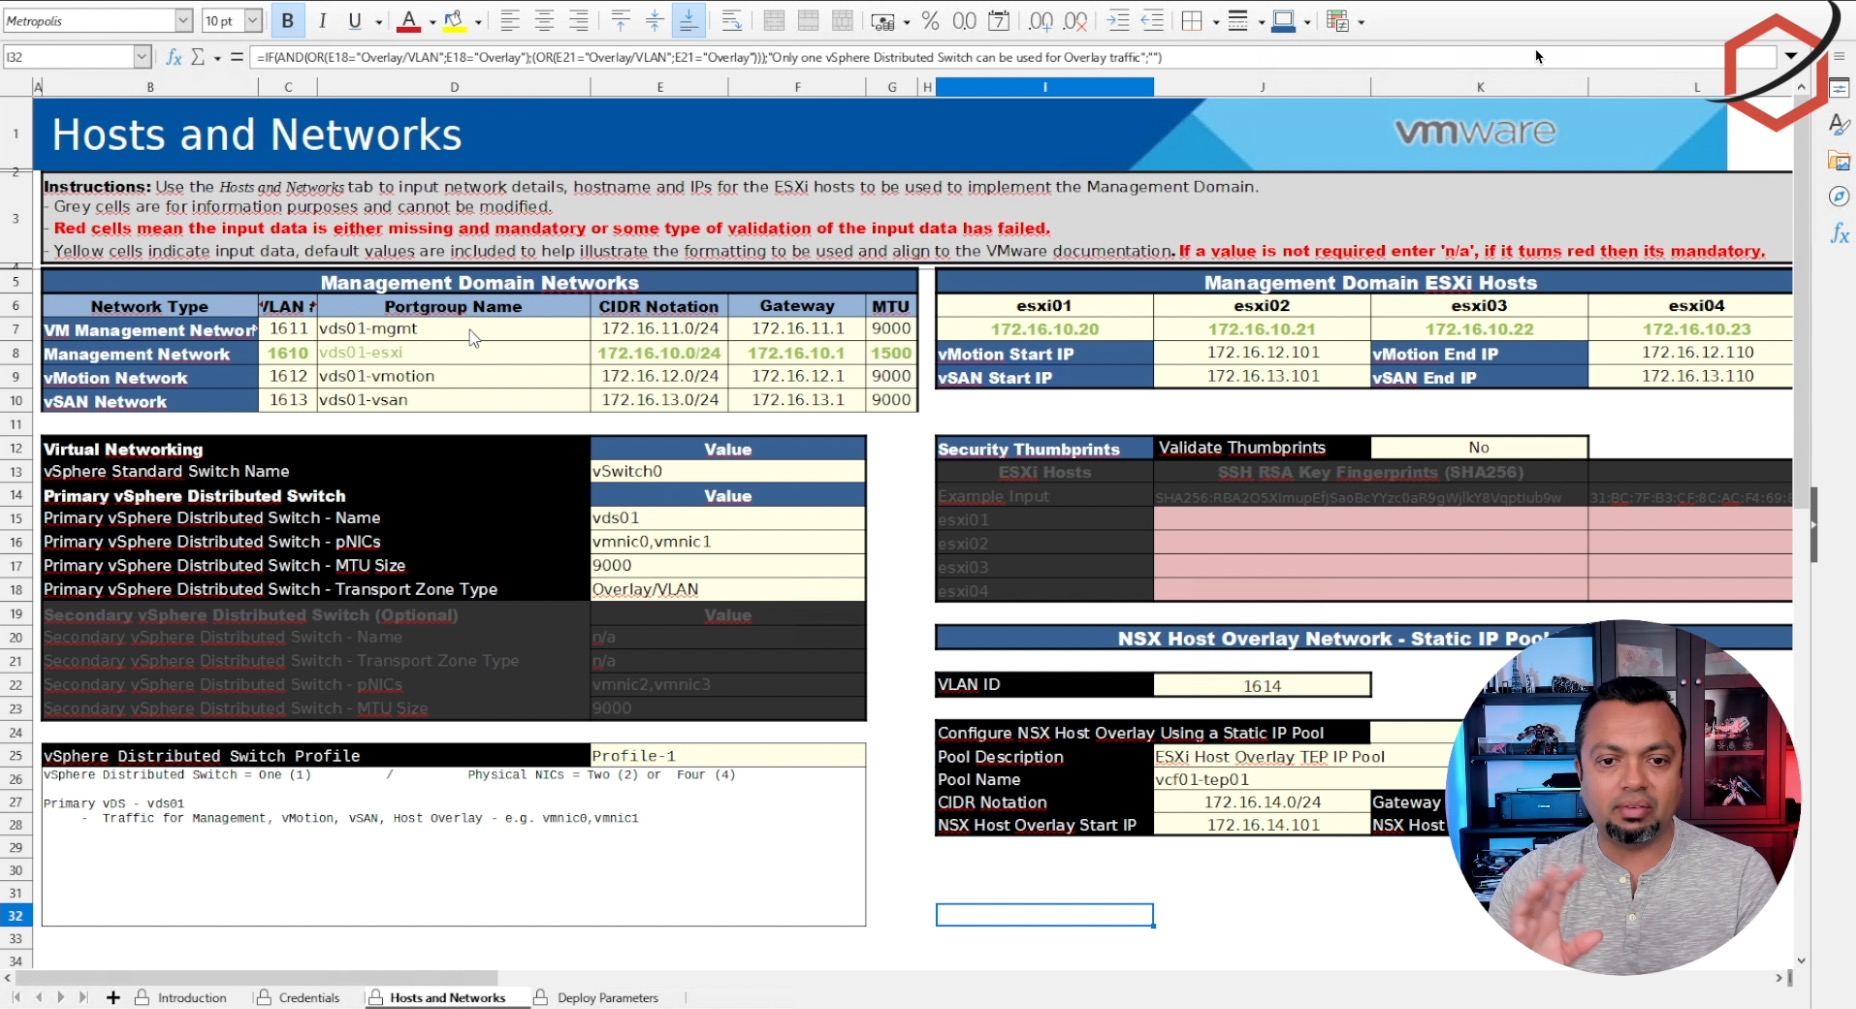
Task: Format as Date
Action: (998, 21)
